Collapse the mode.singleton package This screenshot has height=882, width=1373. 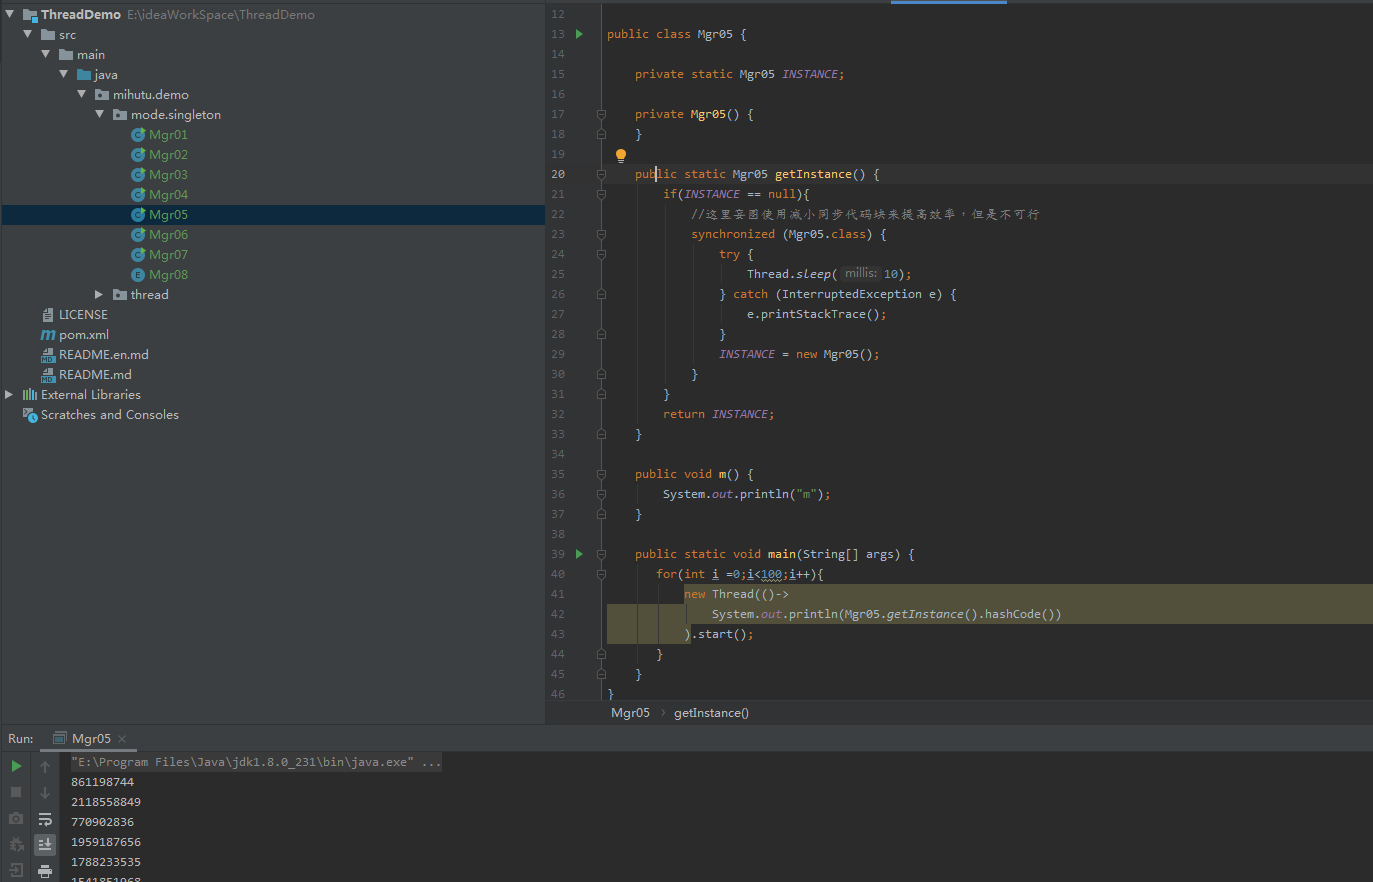[99, 115]
